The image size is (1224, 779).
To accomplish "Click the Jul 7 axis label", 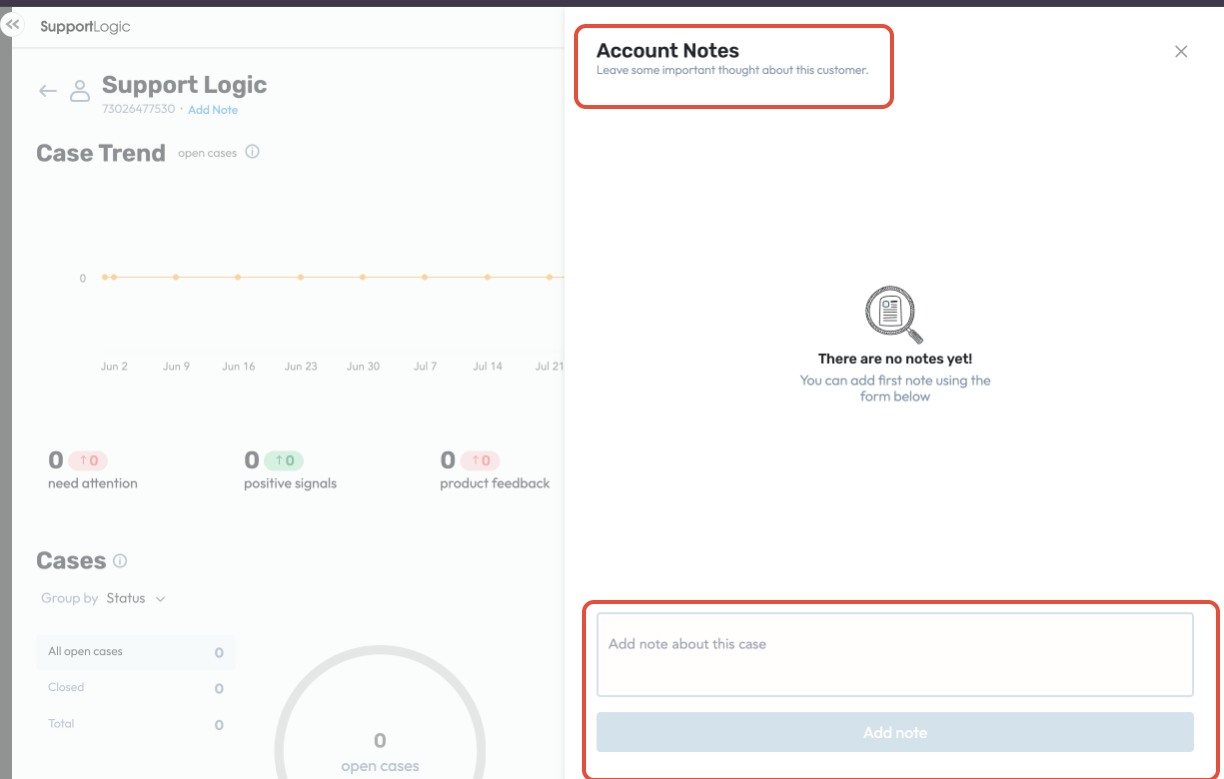I will pos(425,367).
